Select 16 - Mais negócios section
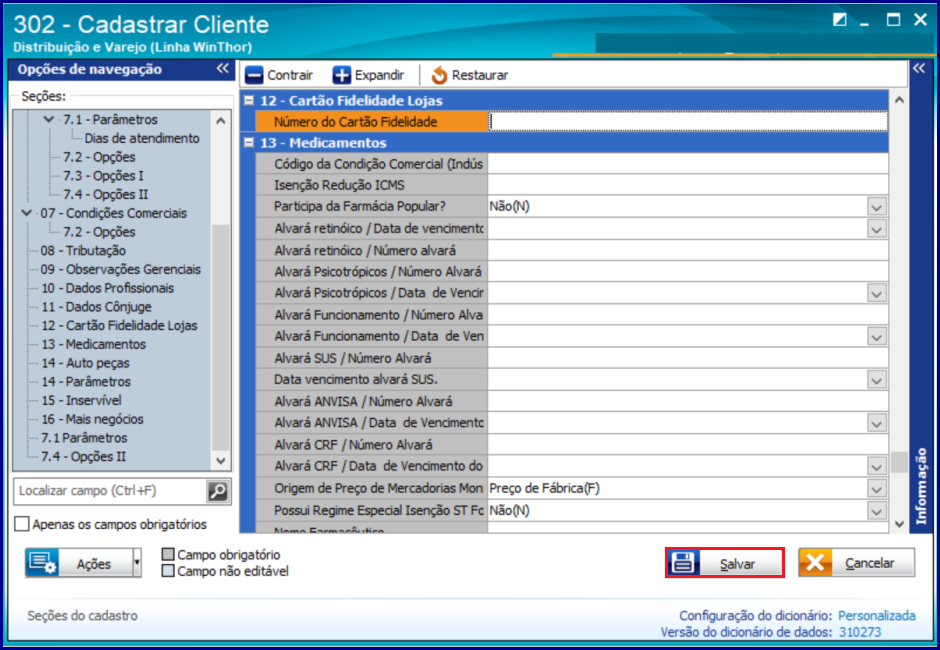Viewport: 940px width, 650px height. (92, 419)
